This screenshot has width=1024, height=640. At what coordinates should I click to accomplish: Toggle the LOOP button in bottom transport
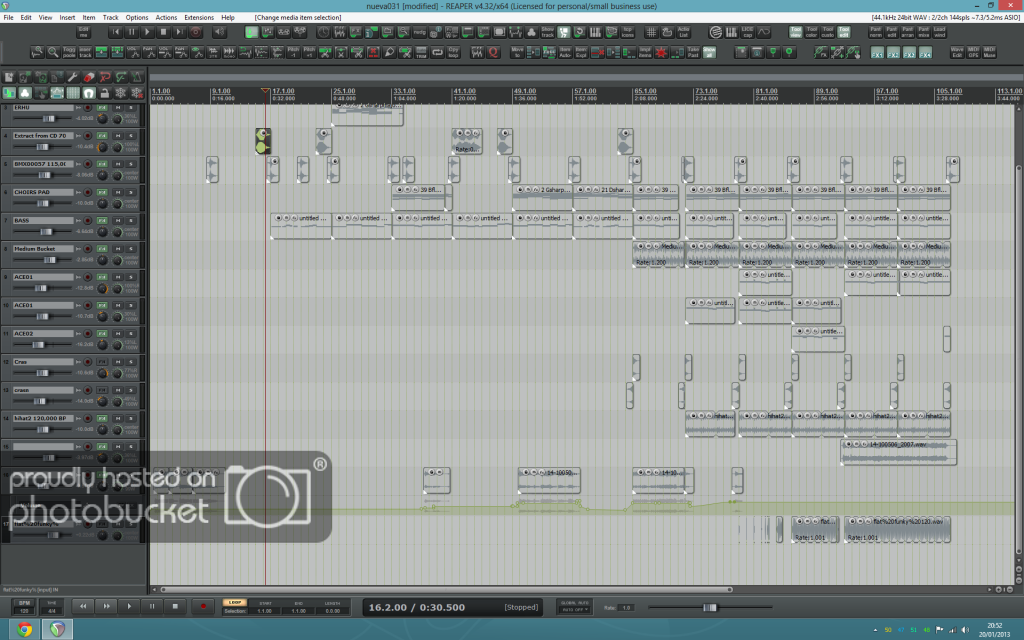pos(235,602)
